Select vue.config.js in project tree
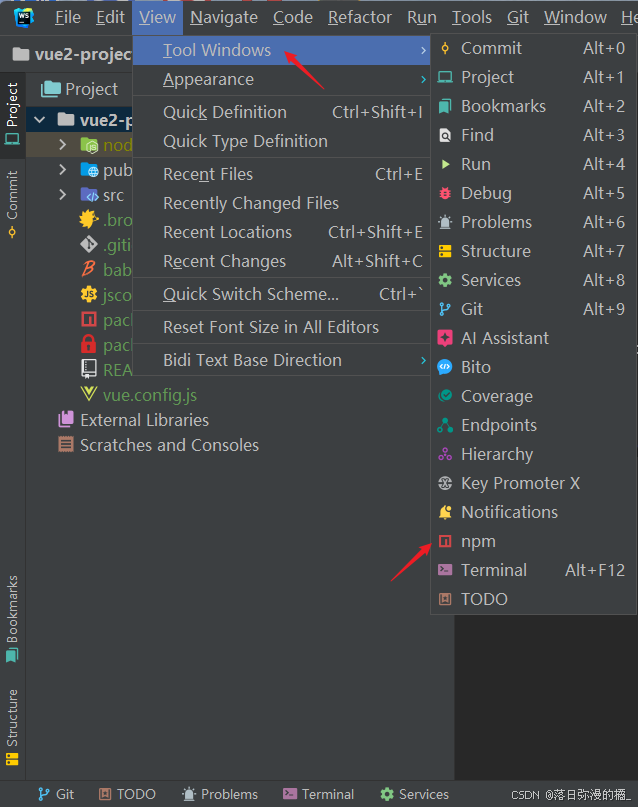The image size is (638, 807). click(x=150, y=395)
